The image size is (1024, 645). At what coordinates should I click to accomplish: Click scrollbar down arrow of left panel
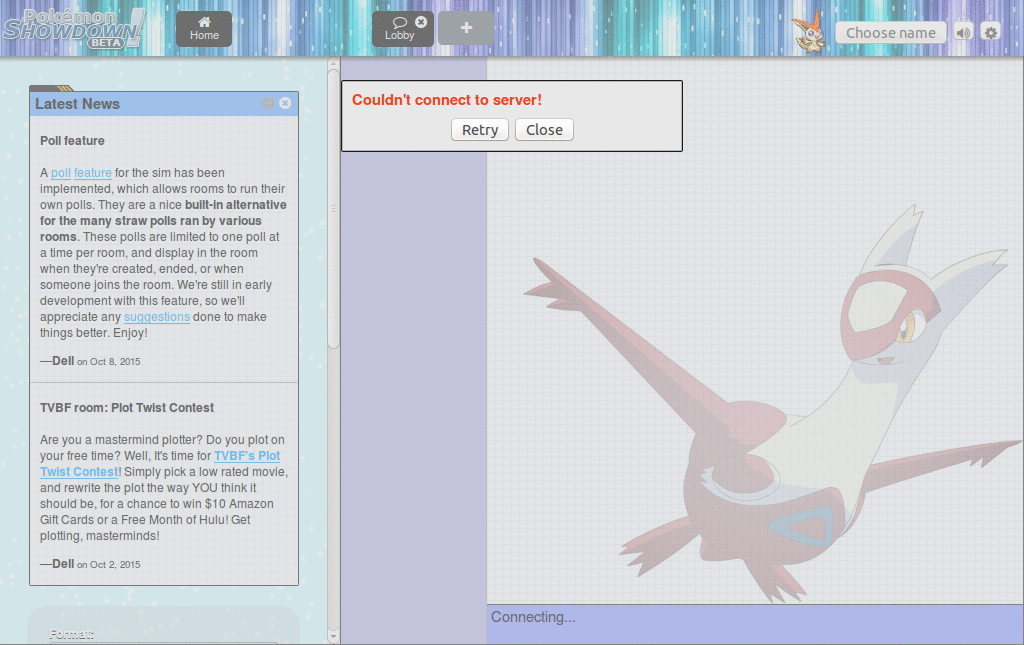click(x=333, y=636)
